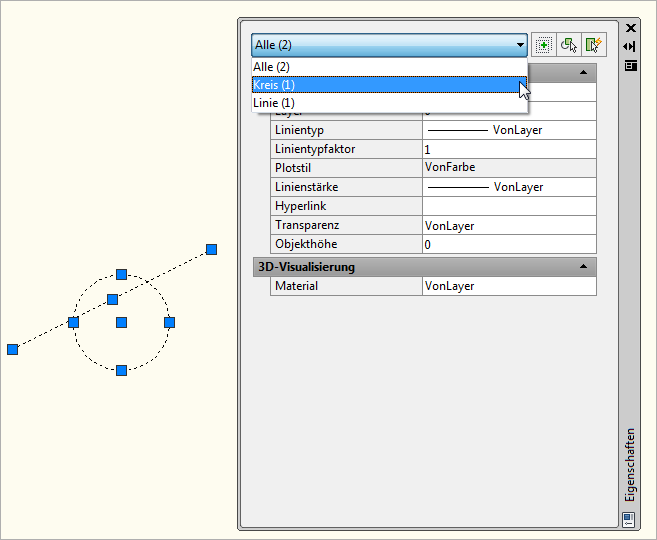Image resolution: width=657 pixels, height=540 pixels.
Task: Toggle auto-hide of the Eigenschaften palette
Action: (630, 46)
